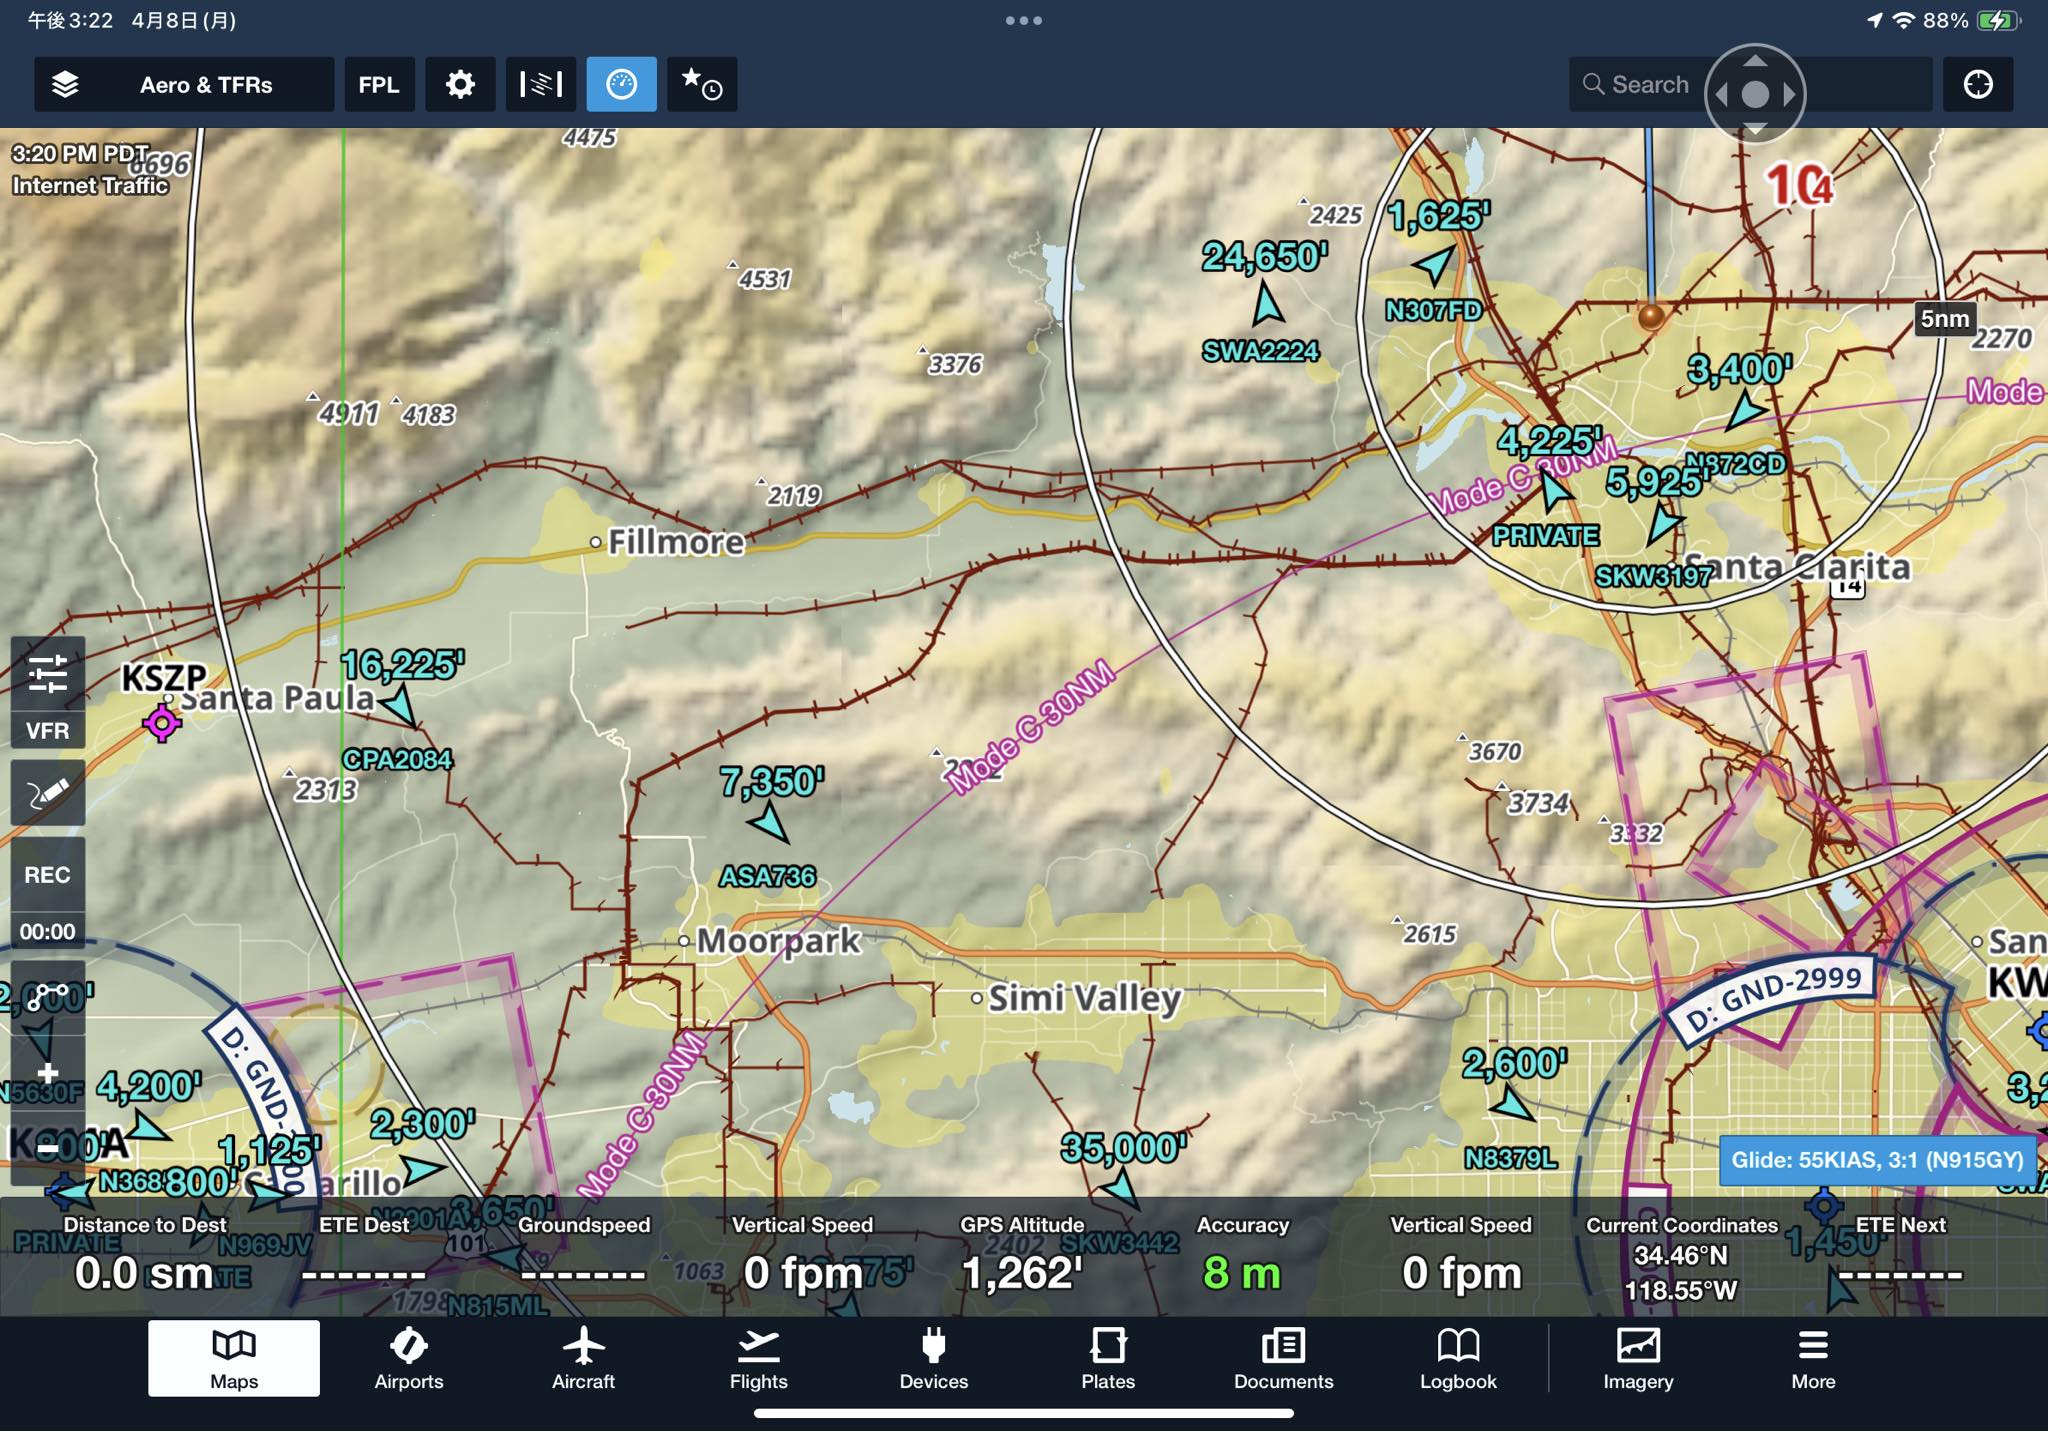Open the Aero & TFRs layer dropdown

click(x=184, y=85)
